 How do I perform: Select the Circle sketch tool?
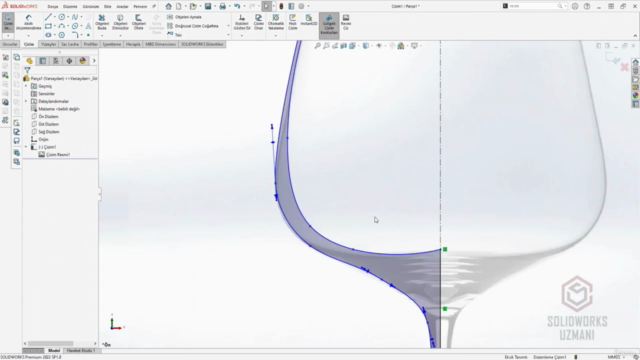62,17
